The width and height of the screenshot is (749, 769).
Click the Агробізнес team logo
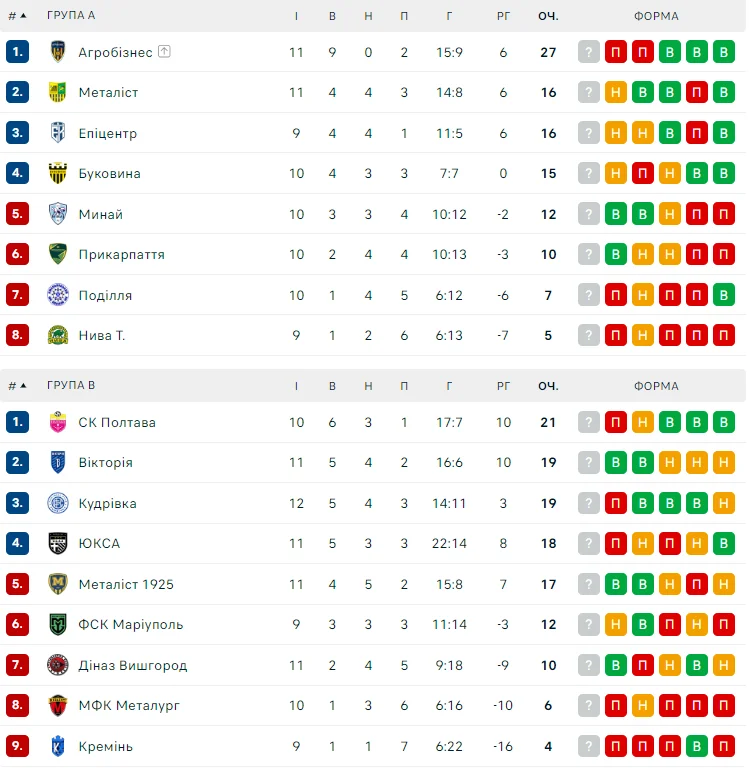pyautogui.click(x=57, y=52)
